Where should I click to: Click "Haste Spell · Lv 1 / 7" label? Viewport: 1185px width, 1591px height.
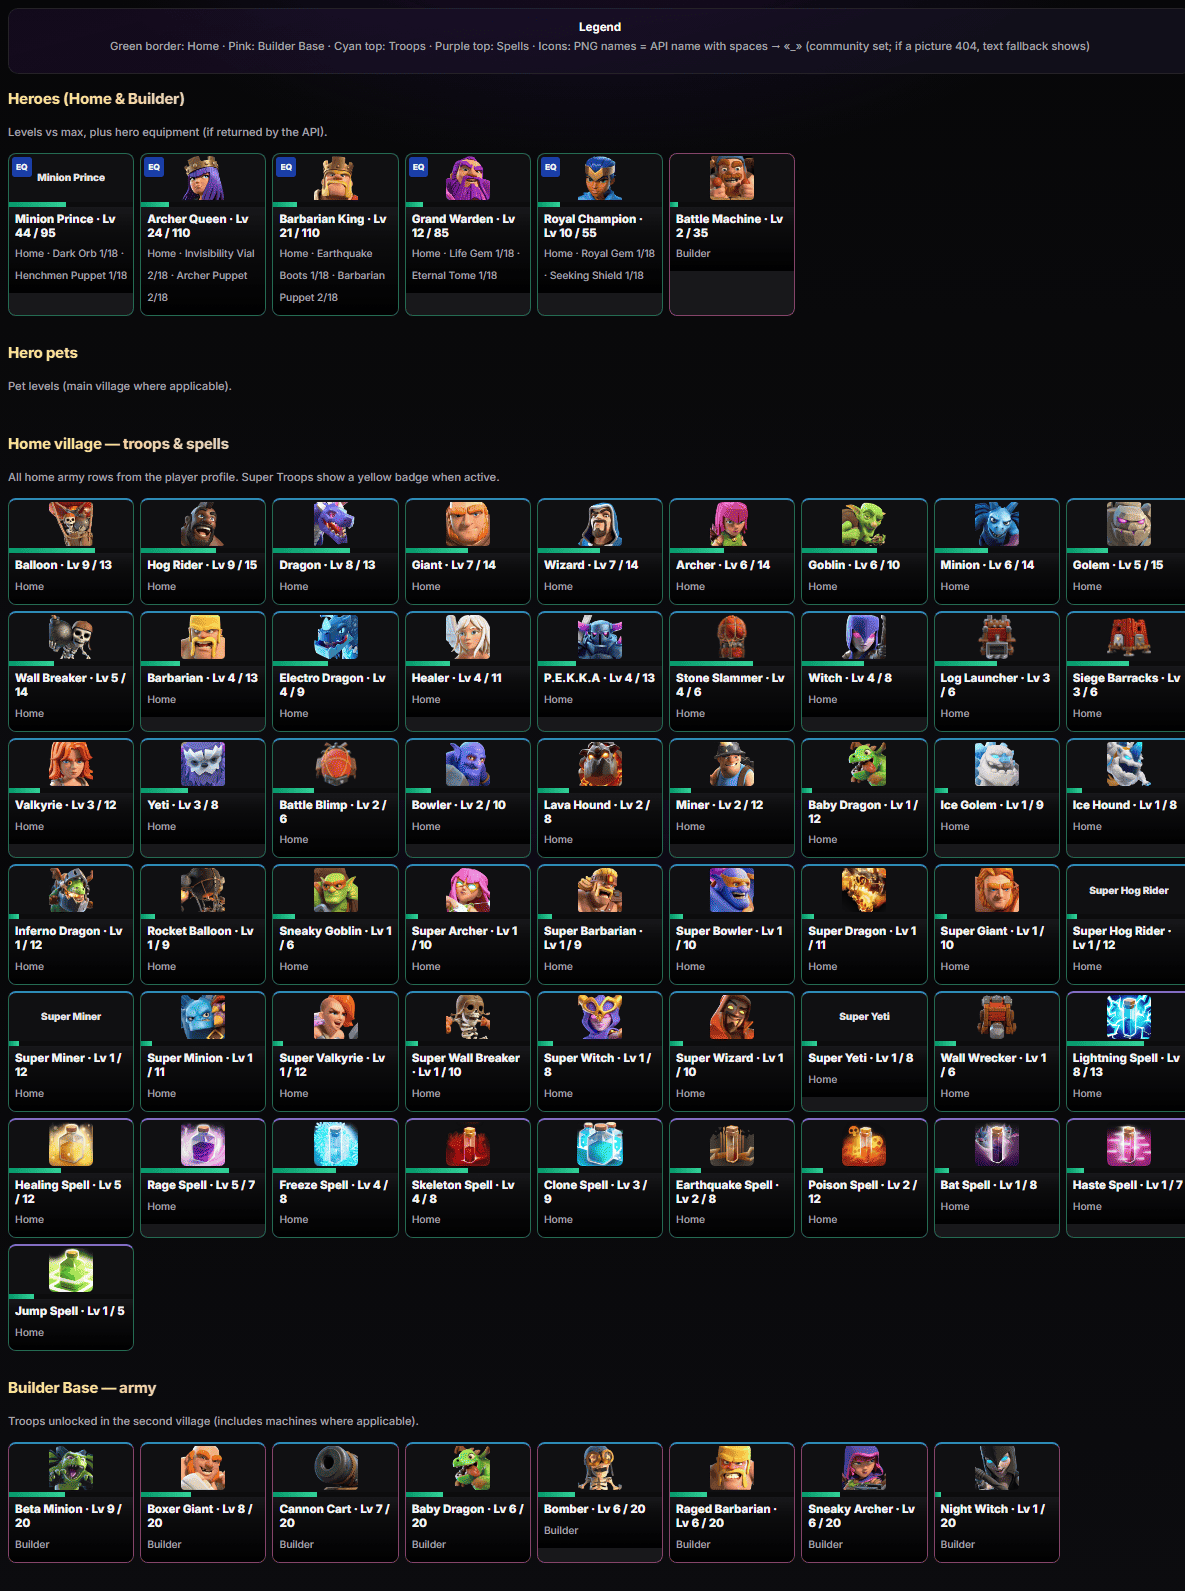pos(1128,1185)
